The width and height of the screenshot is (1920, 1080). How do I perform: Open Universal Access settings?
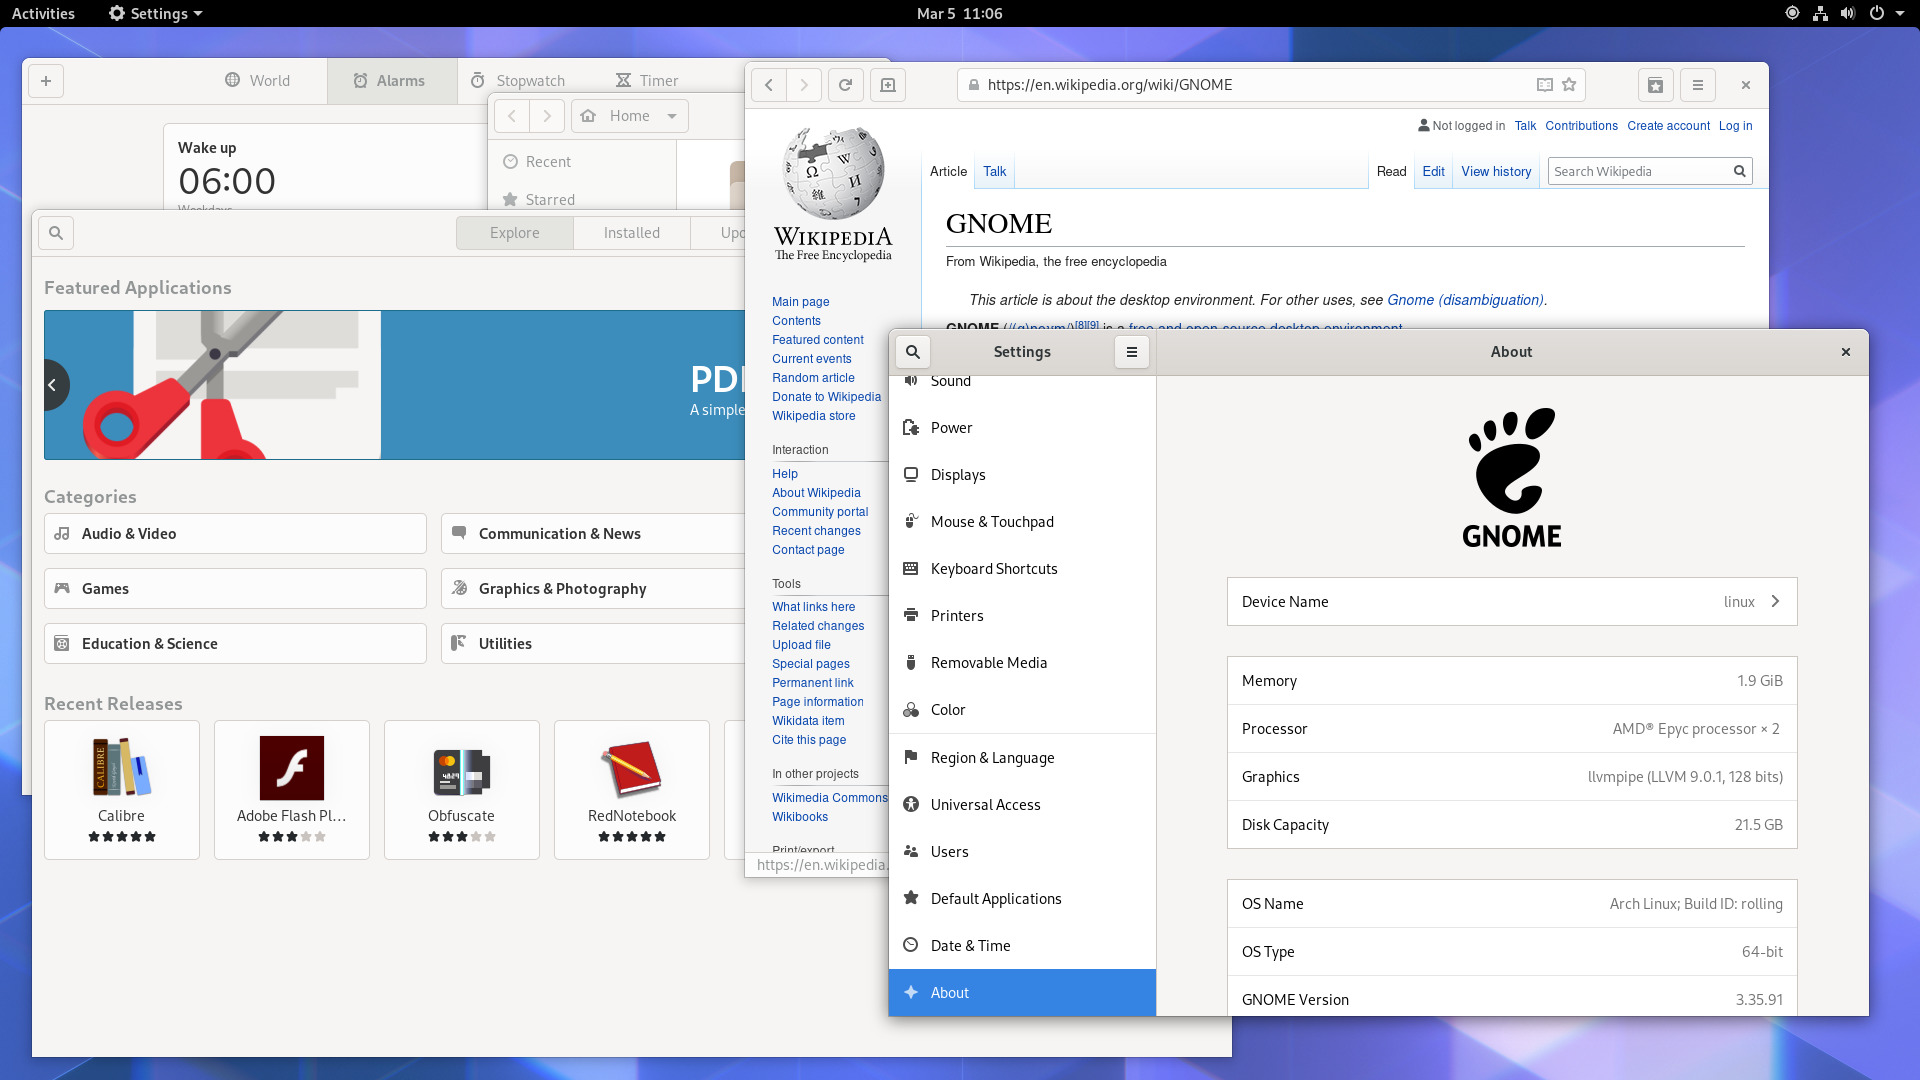coord(1022,805)
